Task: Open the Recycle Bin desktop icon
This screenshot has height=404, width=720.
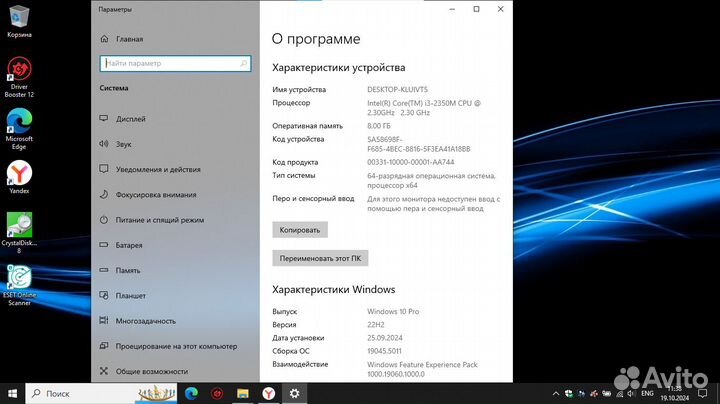Action: [19, 21]
